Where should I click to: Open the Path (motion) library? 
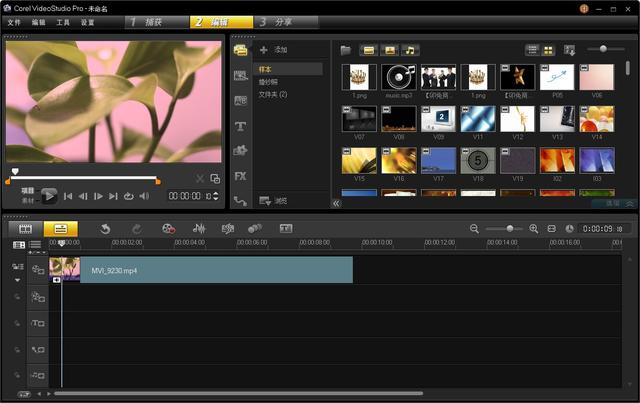coord(240,201)
